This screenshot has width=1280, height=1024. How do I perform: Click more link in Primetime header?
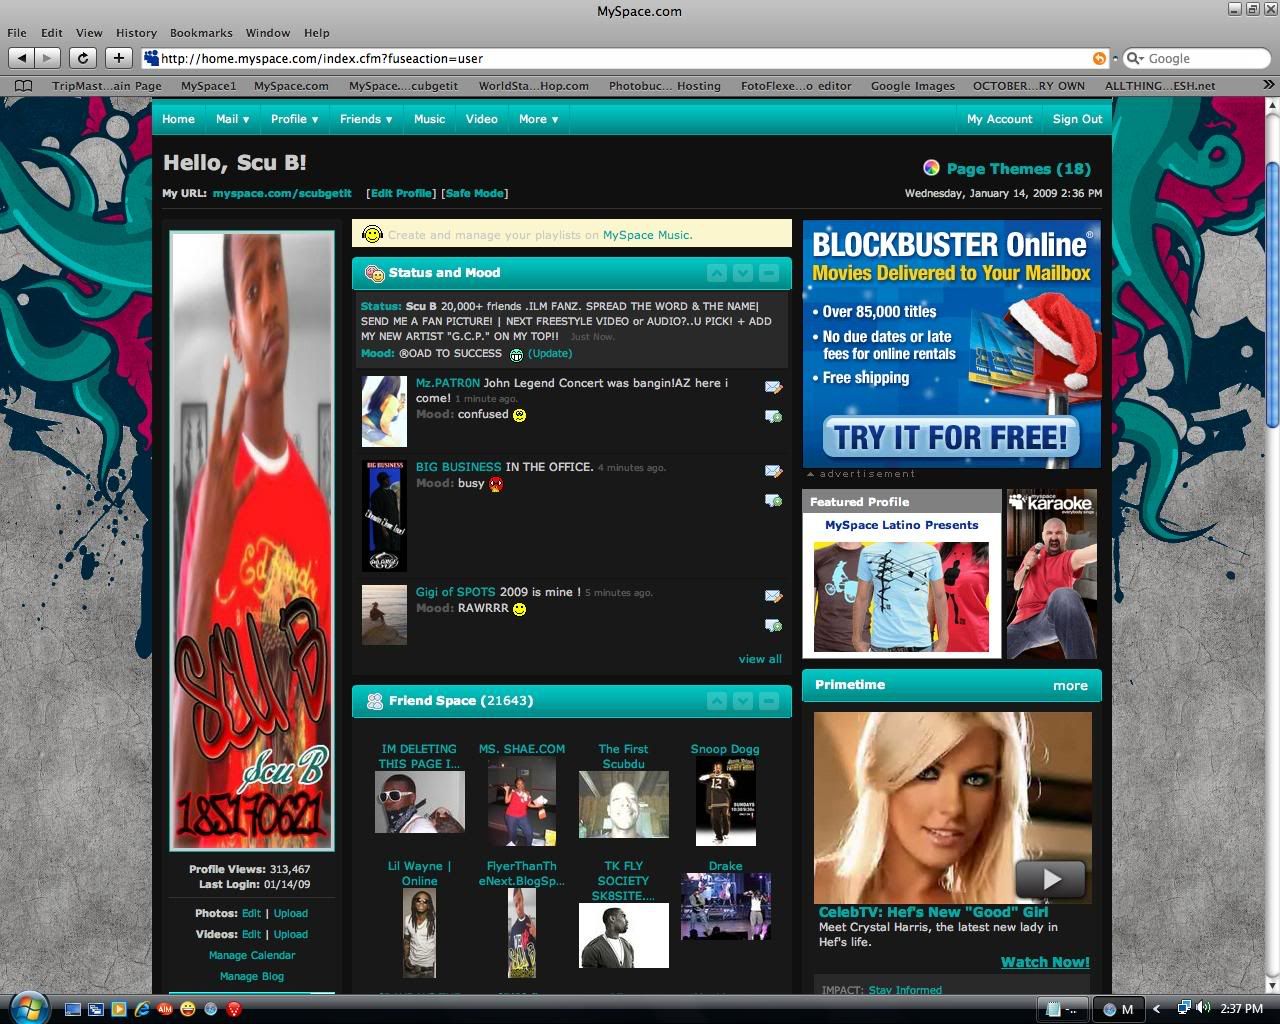(x=1070, y=686)
